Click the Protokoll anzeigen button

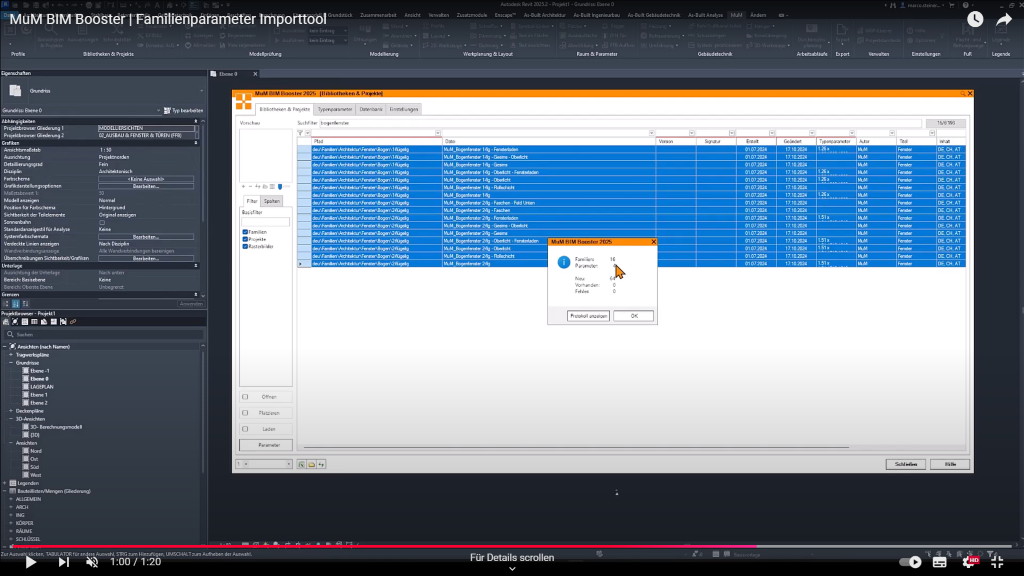[588, 316]
